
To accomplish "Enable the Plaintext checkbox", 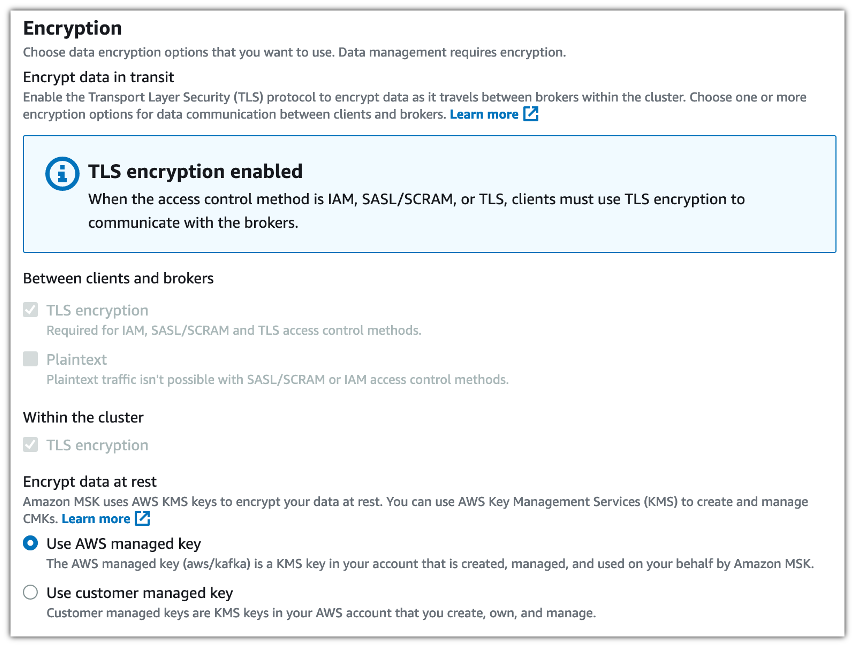I will coord(31,359).
